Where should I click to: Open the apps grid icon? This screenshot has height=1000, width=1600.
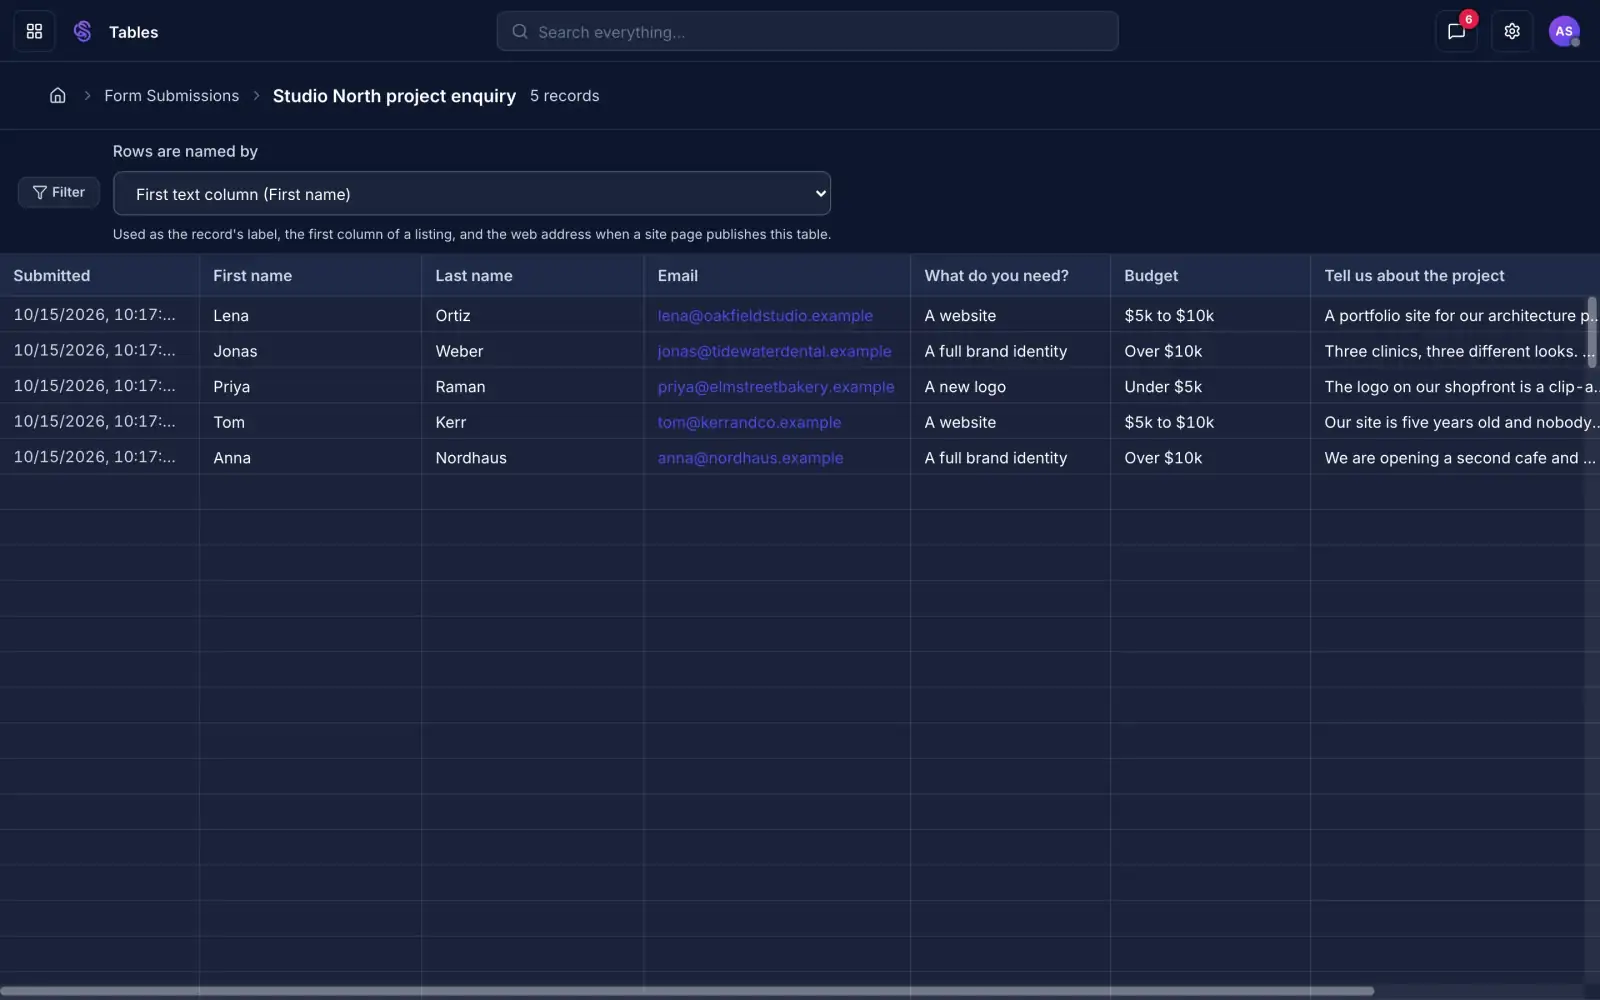(x=34, y=31)
